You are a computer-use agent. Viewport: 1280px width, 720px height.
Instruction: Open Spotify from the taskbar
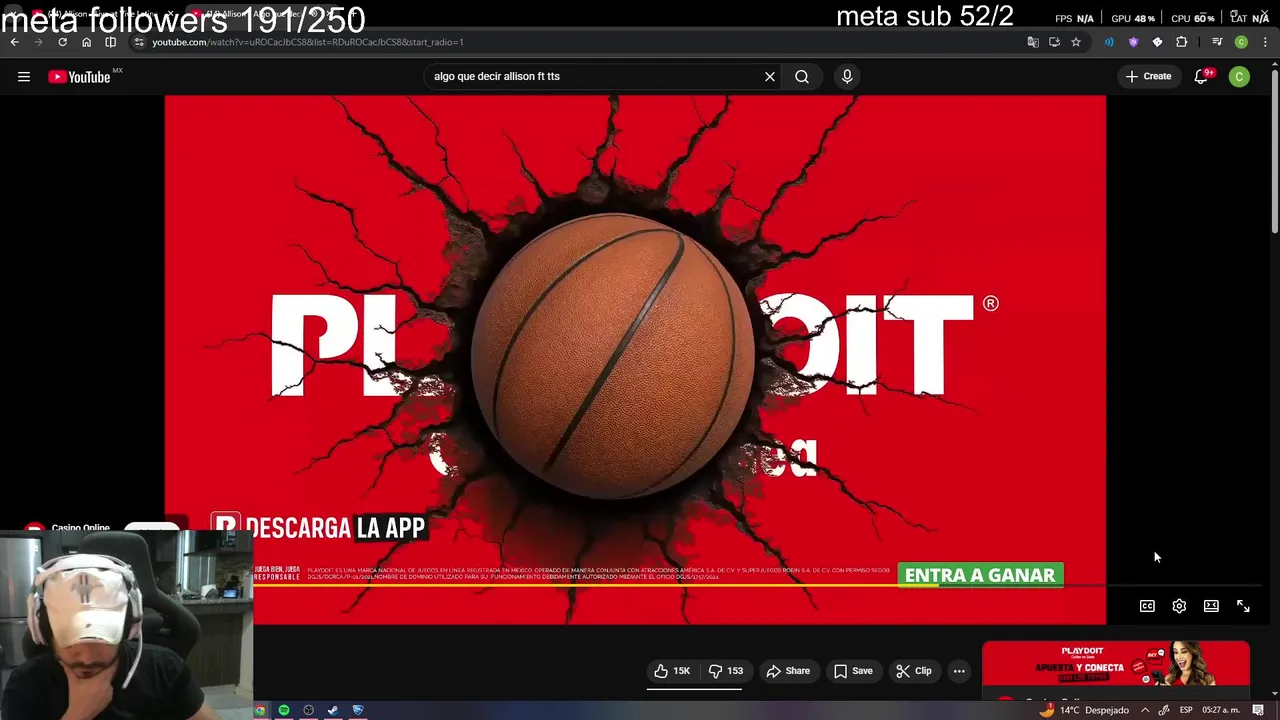[x=284, y=711]
